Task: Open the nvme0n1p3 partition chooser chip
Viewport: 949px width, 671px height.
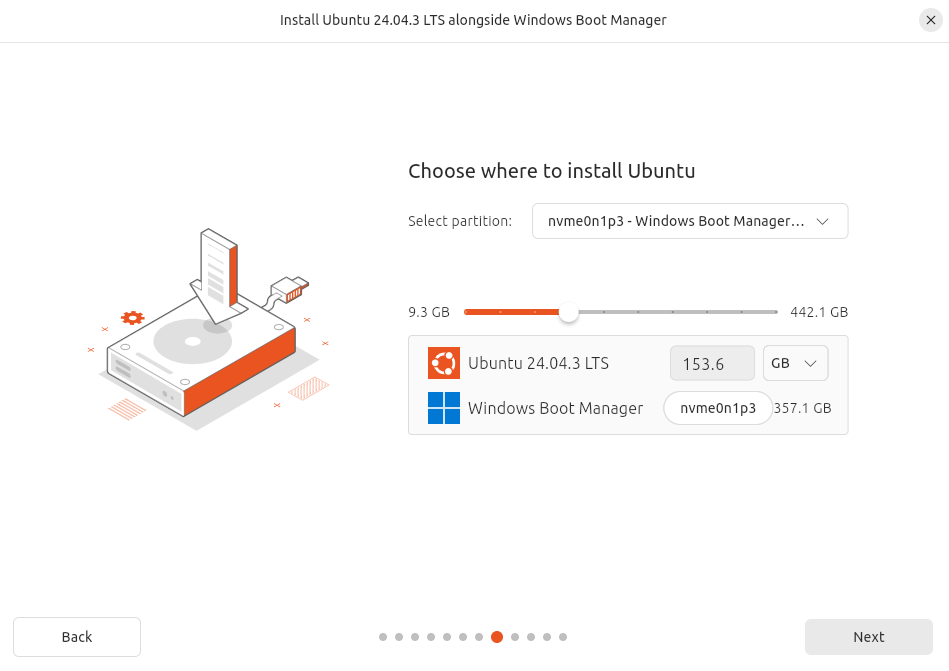Action: (x=717, y=408)
